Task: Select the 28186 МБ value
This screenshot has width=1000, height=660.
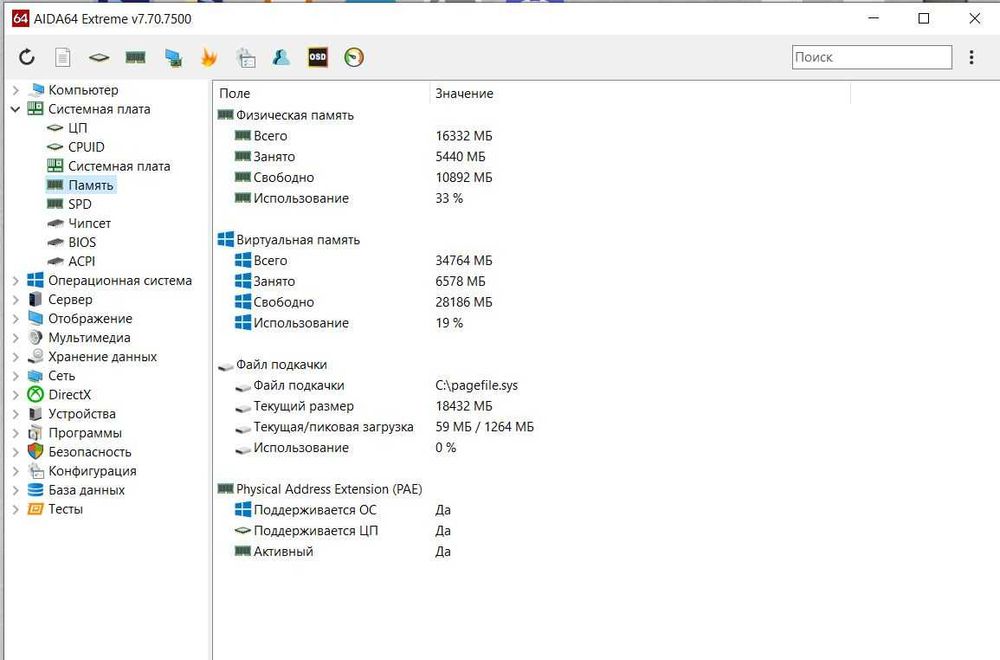Action: click(x=464, y=302)
